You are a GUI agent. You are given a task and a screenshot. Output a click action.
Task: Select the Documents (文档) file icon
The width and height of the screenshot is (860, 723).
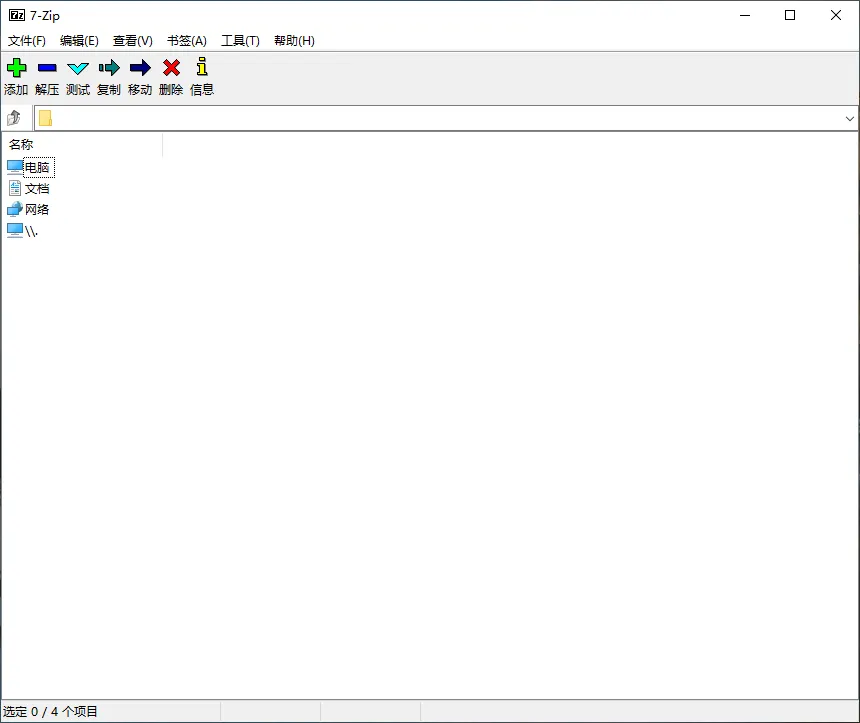point(15,189)
